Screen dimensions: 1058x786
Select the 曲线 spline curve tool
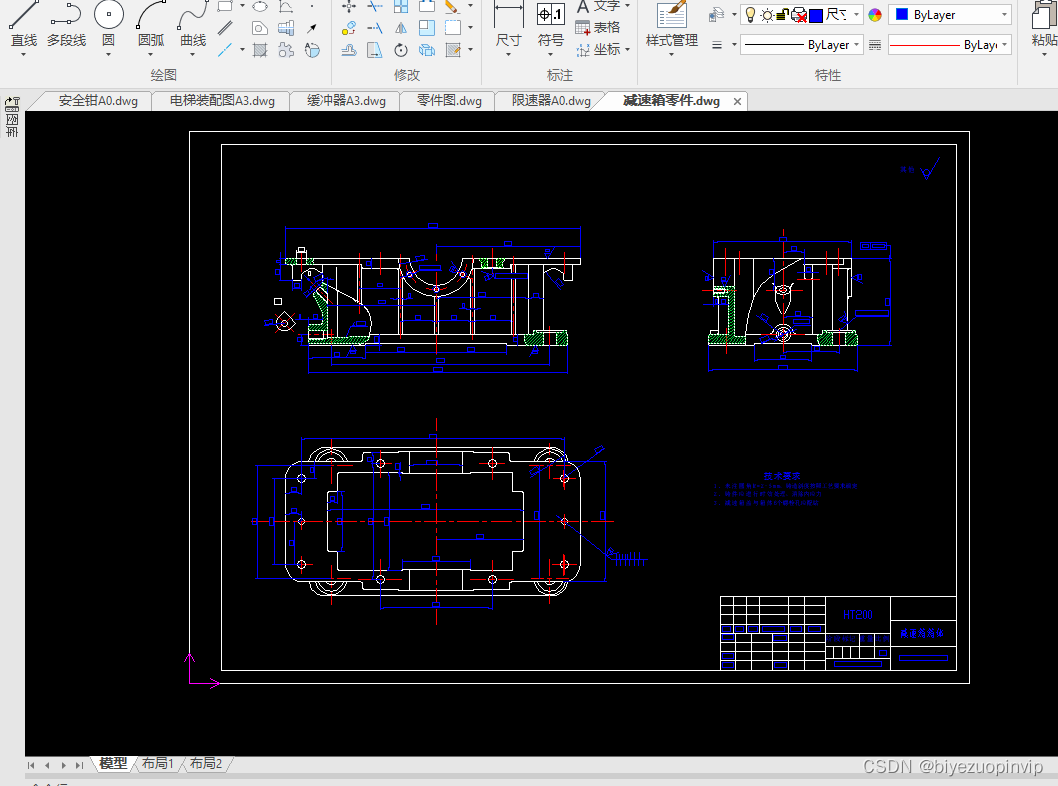click(193, 24)
